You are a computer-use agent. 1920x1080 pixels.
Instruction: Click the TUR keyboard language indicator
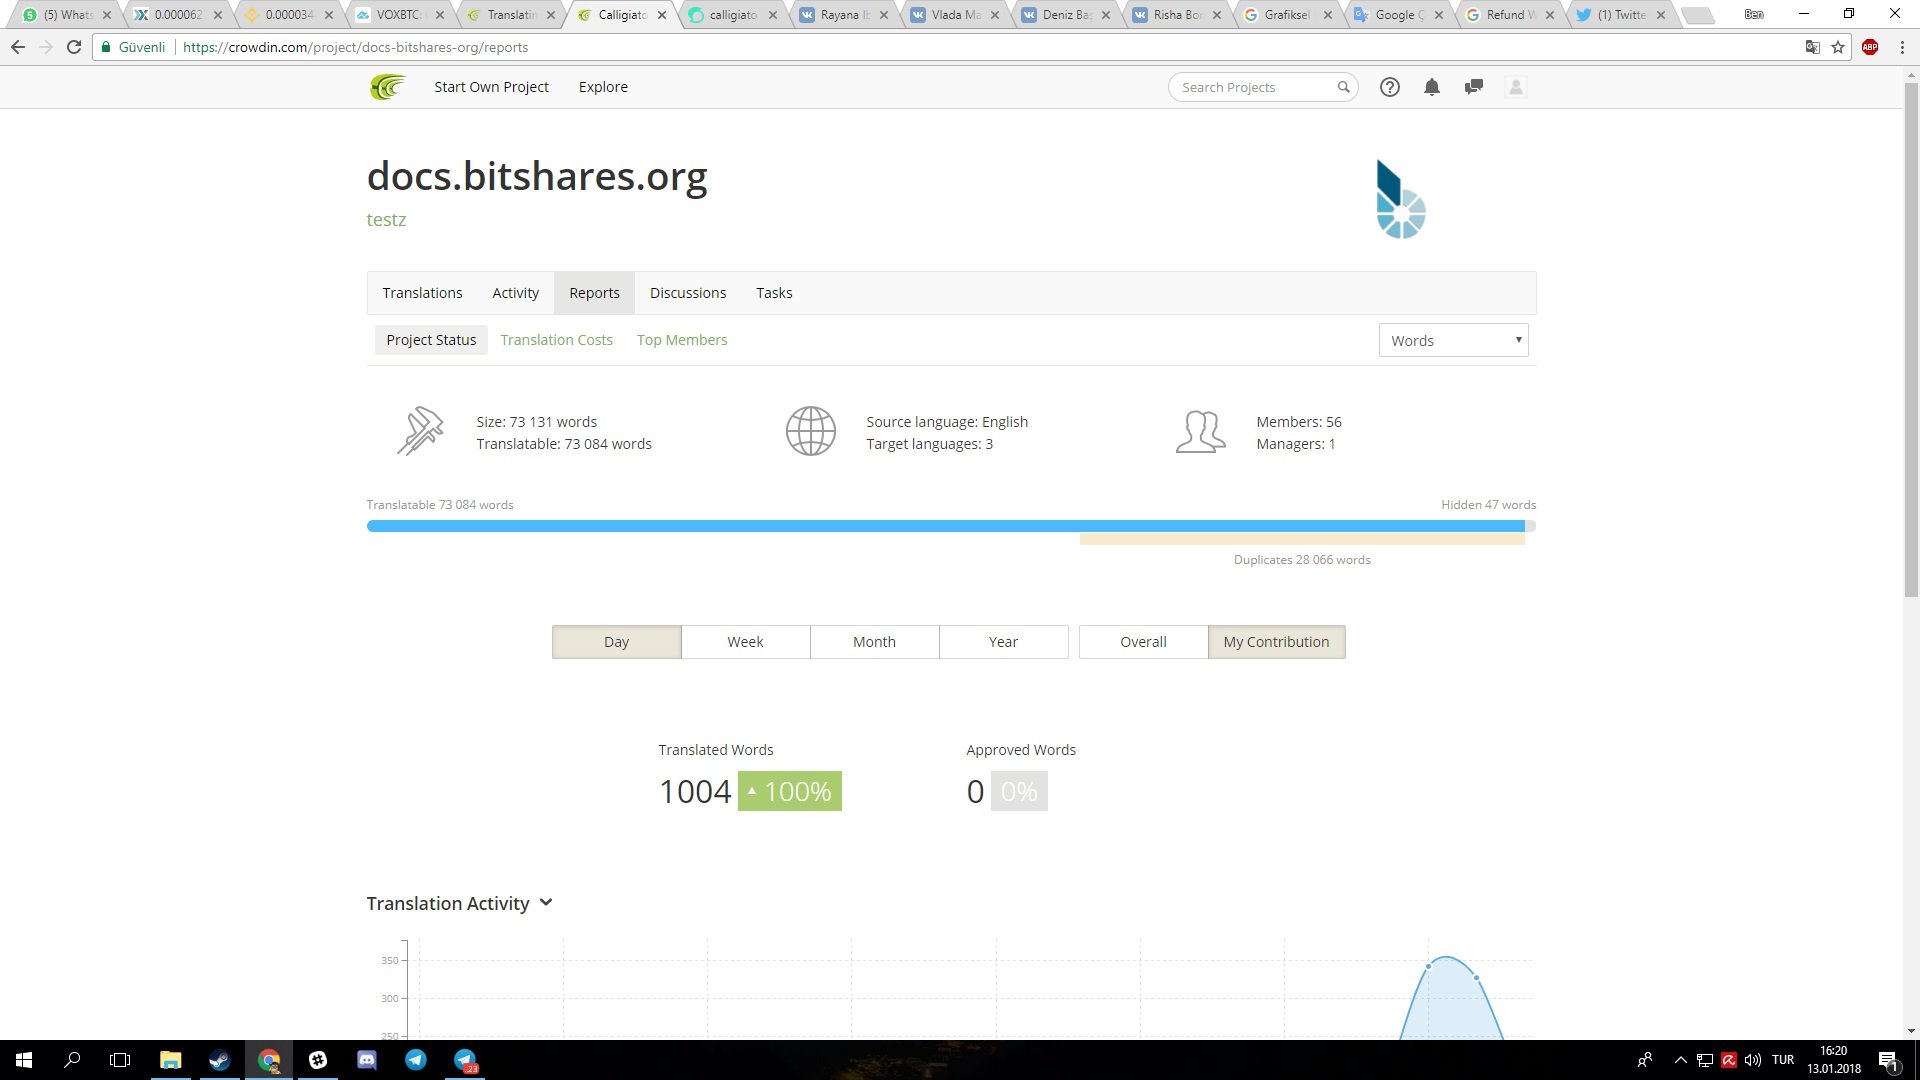[1783, 1060]
